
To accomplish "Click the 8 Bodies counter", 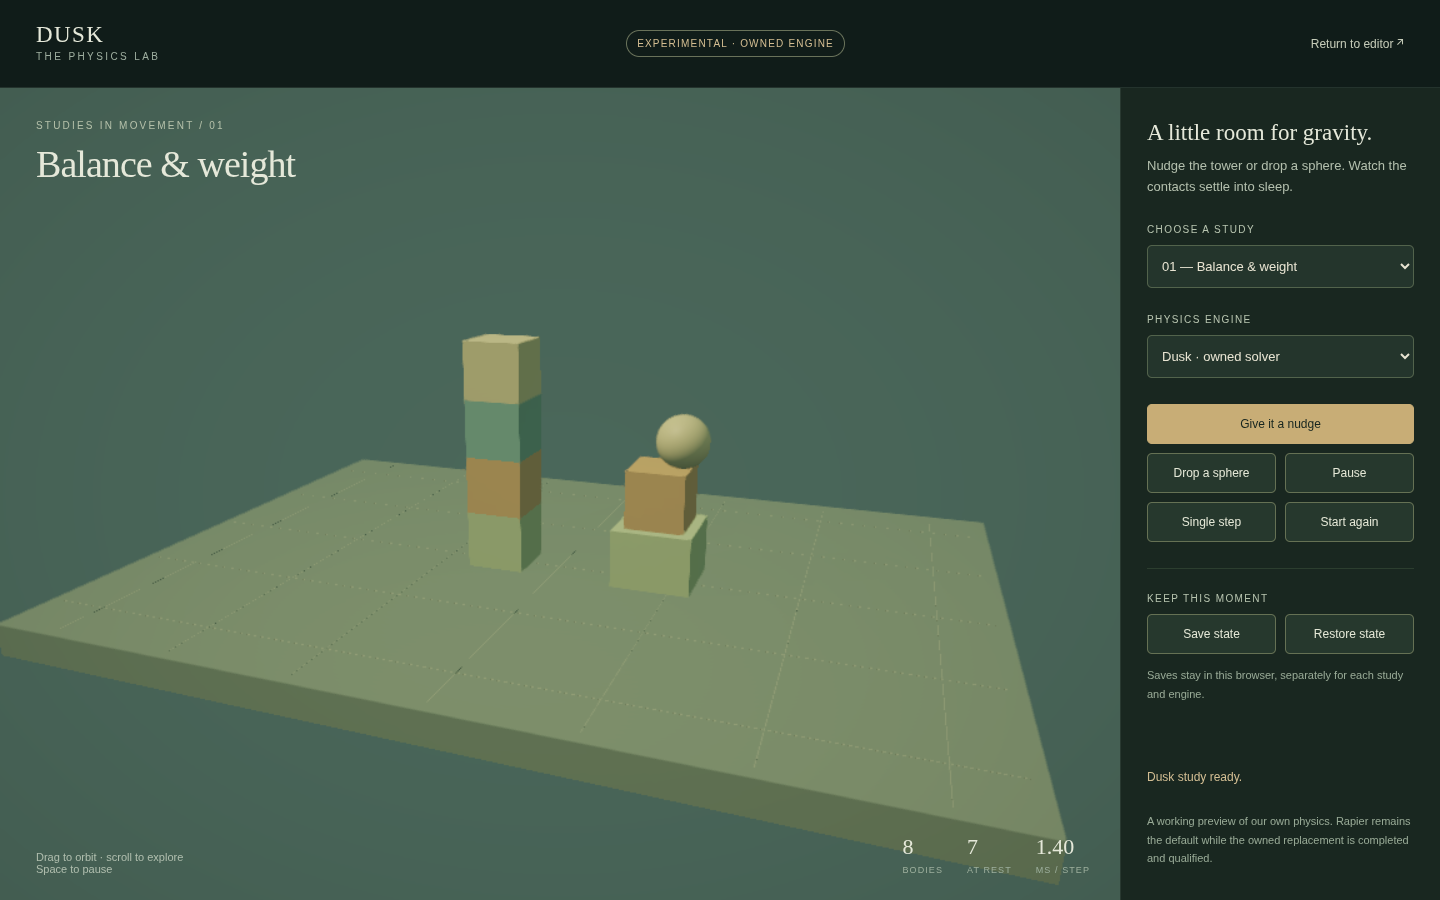I will tap(921, 856).
